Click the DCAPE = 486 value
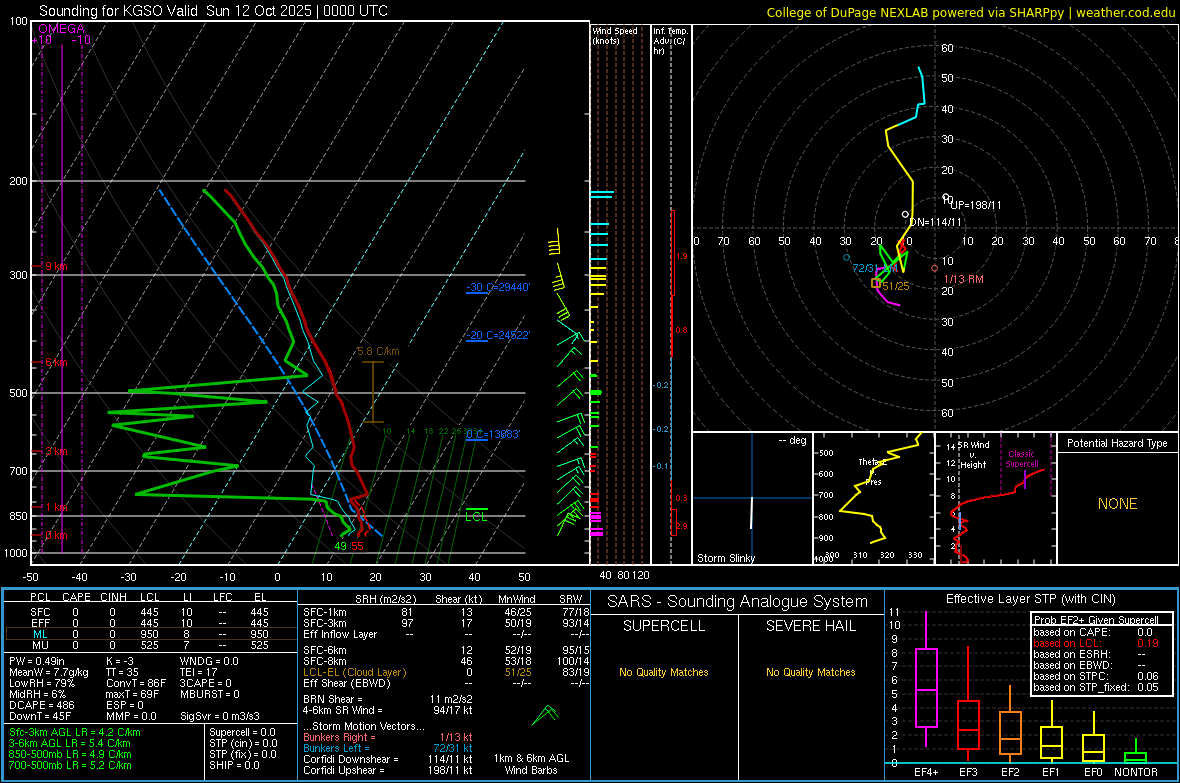Image resolution: width=1180 pixels, height=783 pixels. 41,705
